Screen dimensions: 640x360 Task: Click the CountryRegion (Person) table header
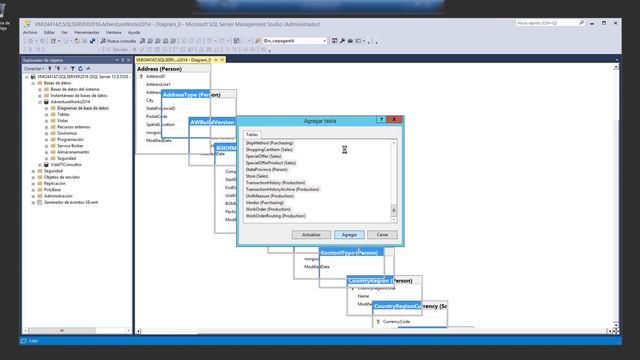point(384,281)
